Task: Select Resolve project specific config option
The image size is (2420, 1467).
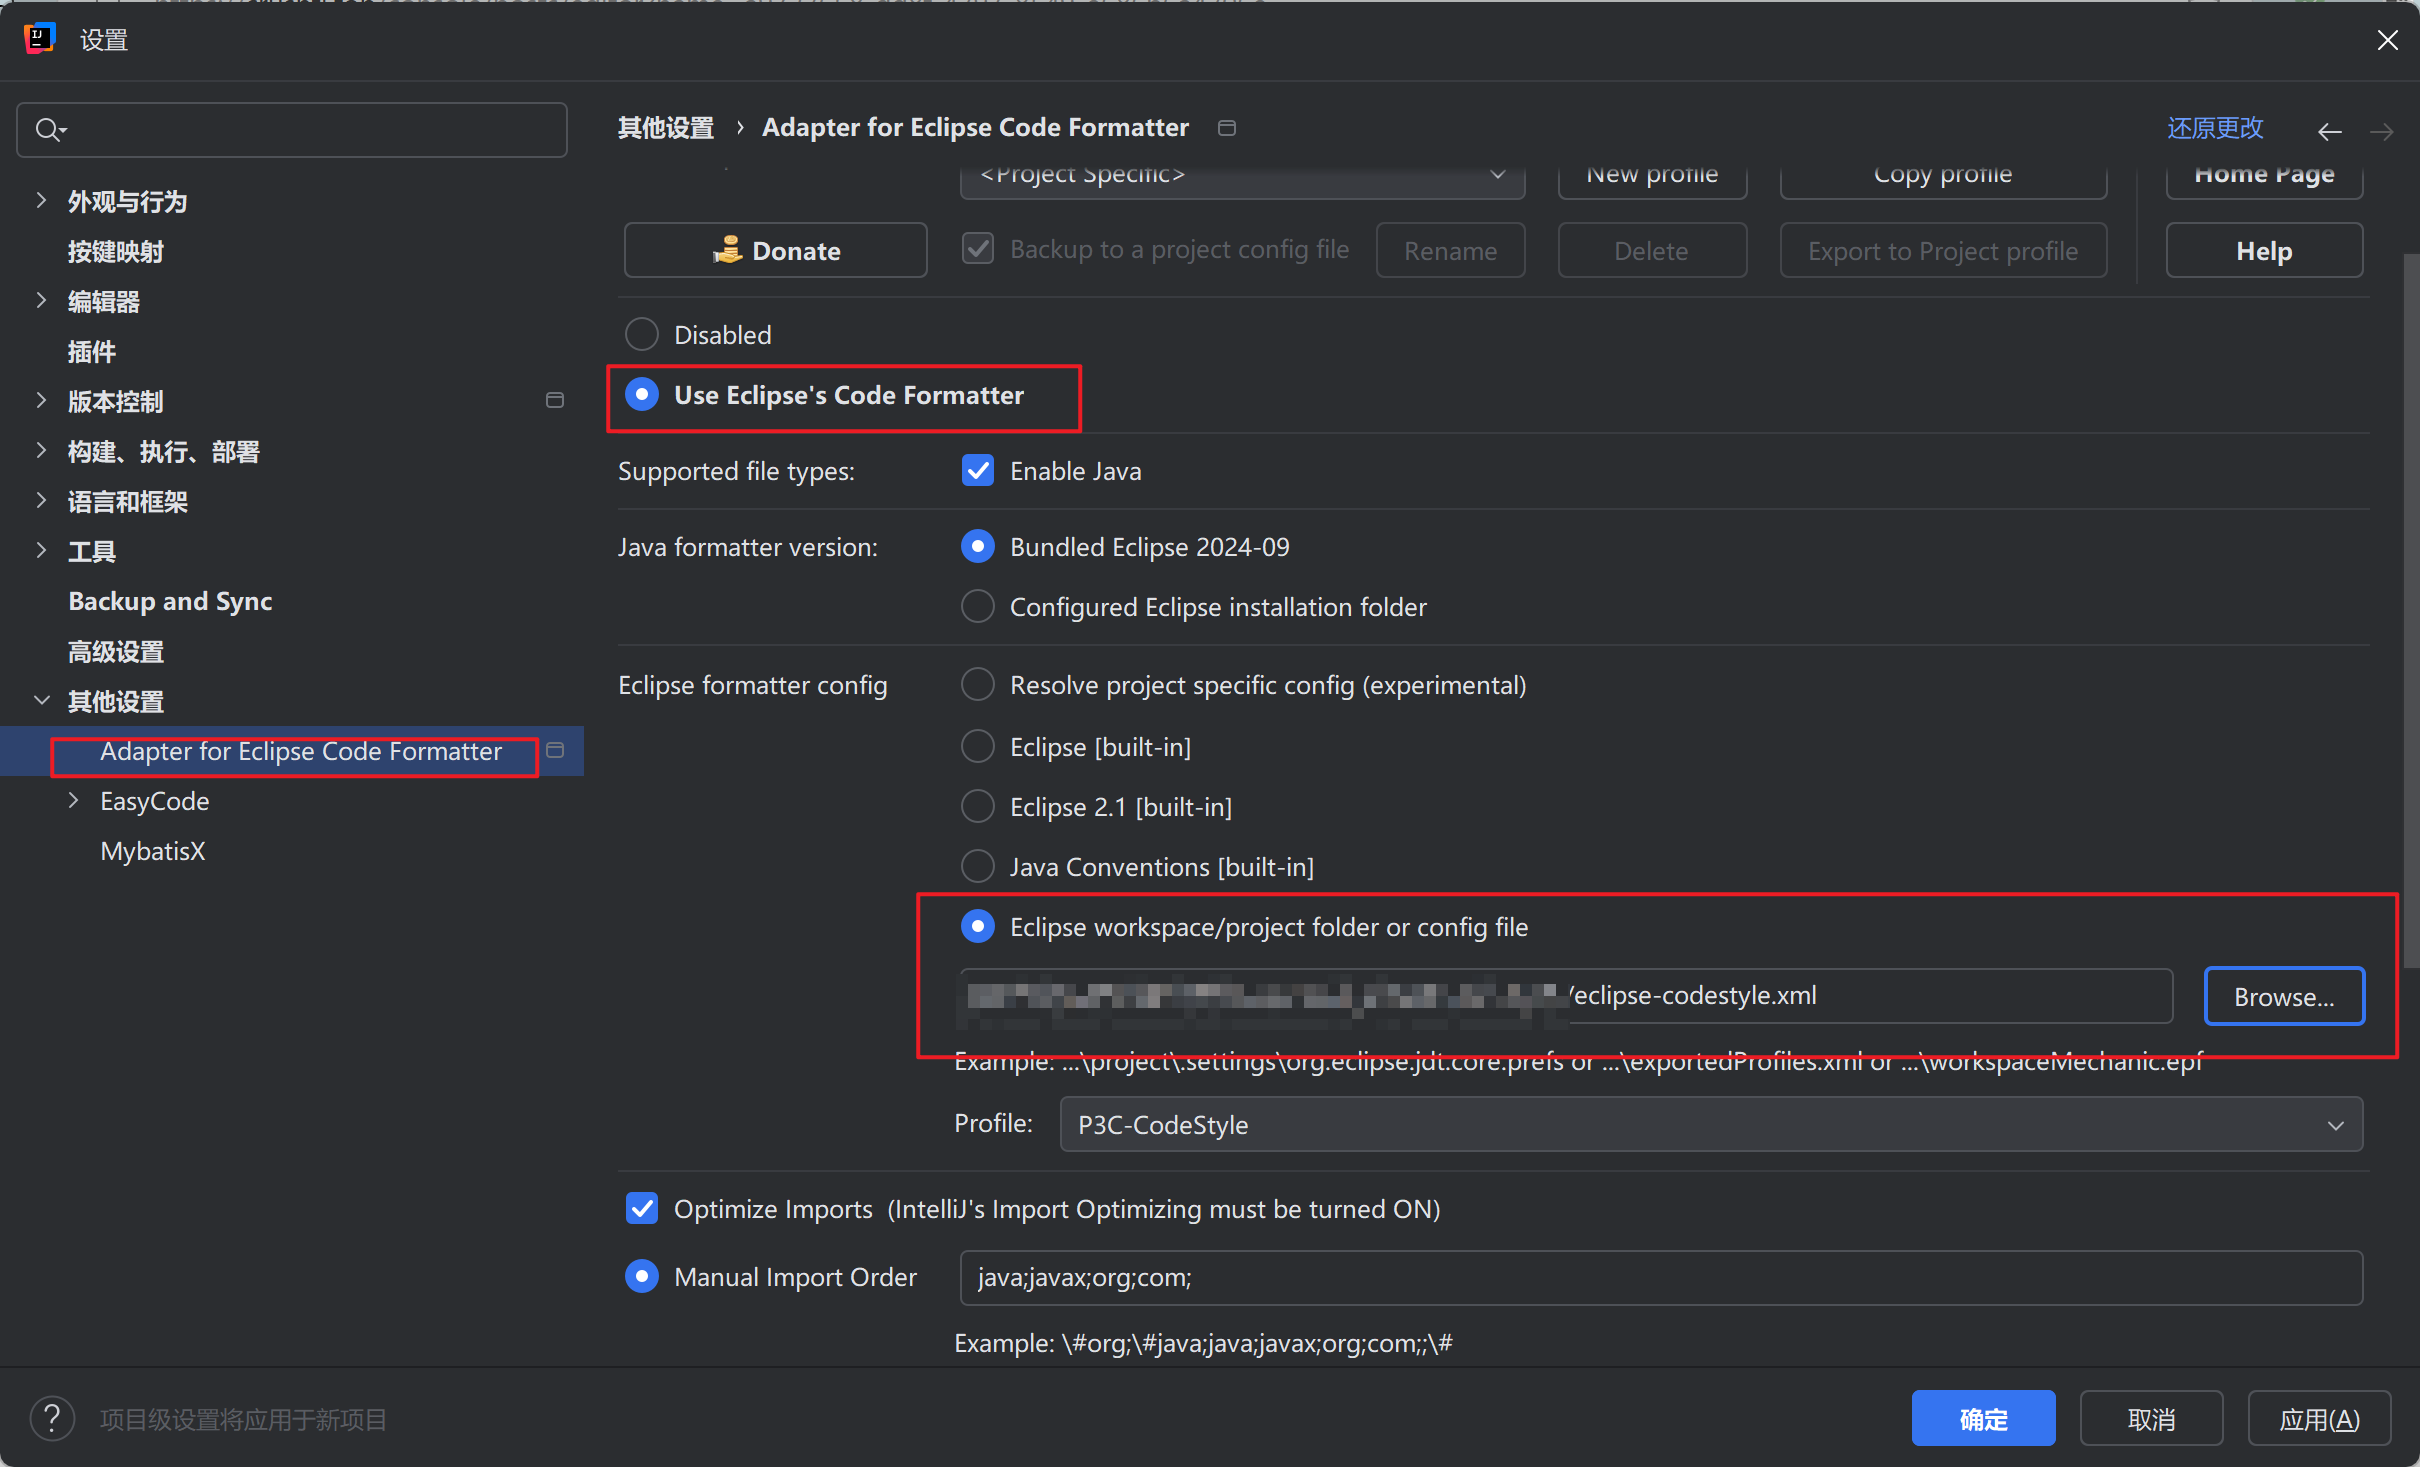Action: pos(978,685)
